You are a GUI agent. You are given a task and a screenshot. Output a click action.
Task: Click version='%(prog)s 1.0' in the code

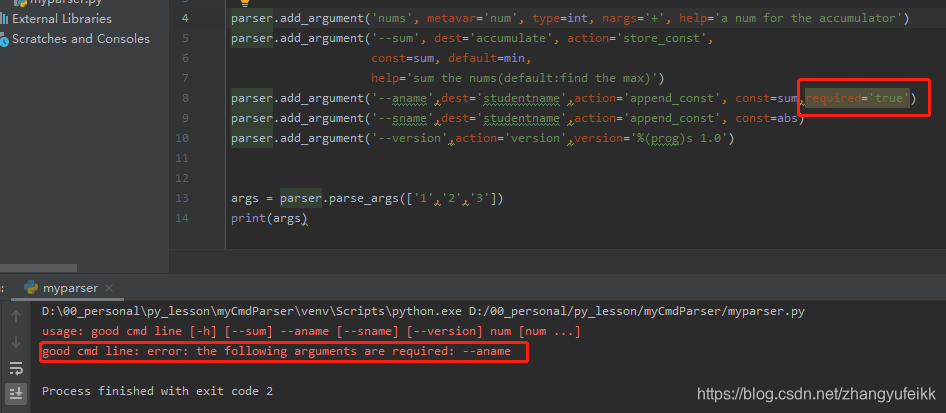(651, 138)
